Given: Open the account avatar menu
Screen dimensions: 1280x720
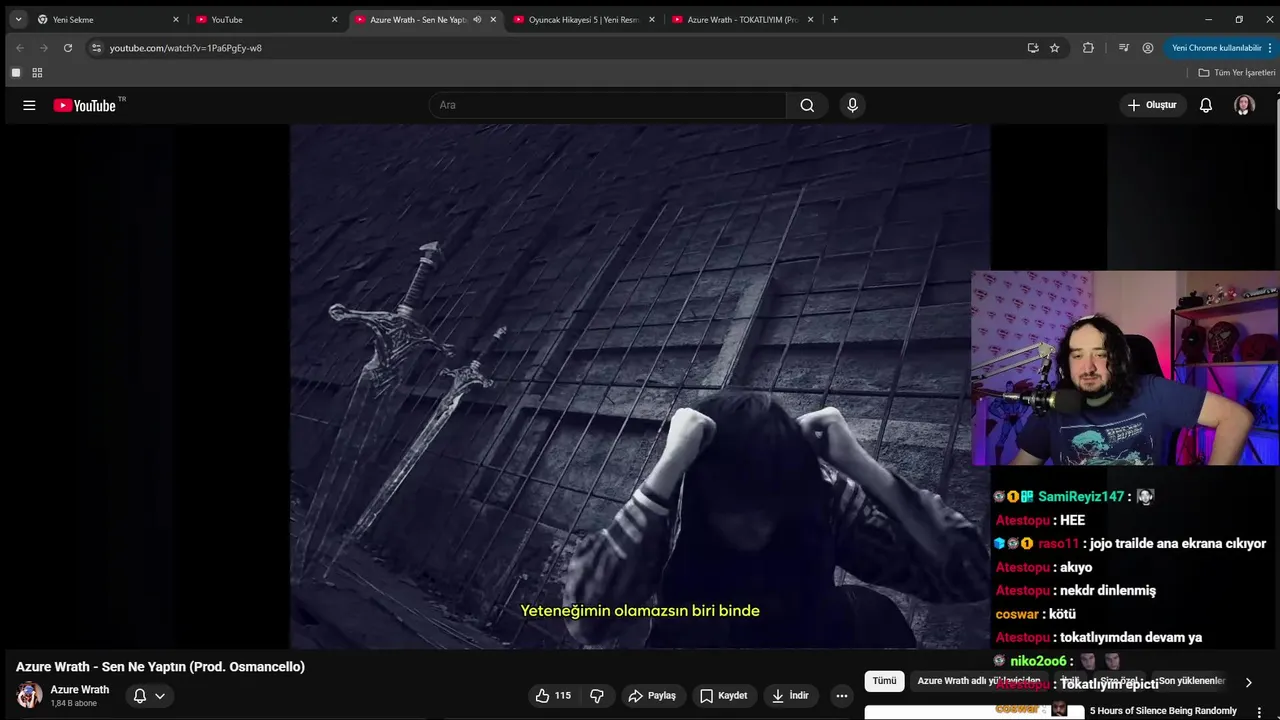Looking at the screenshot, I should click(x=1244, y=105).
